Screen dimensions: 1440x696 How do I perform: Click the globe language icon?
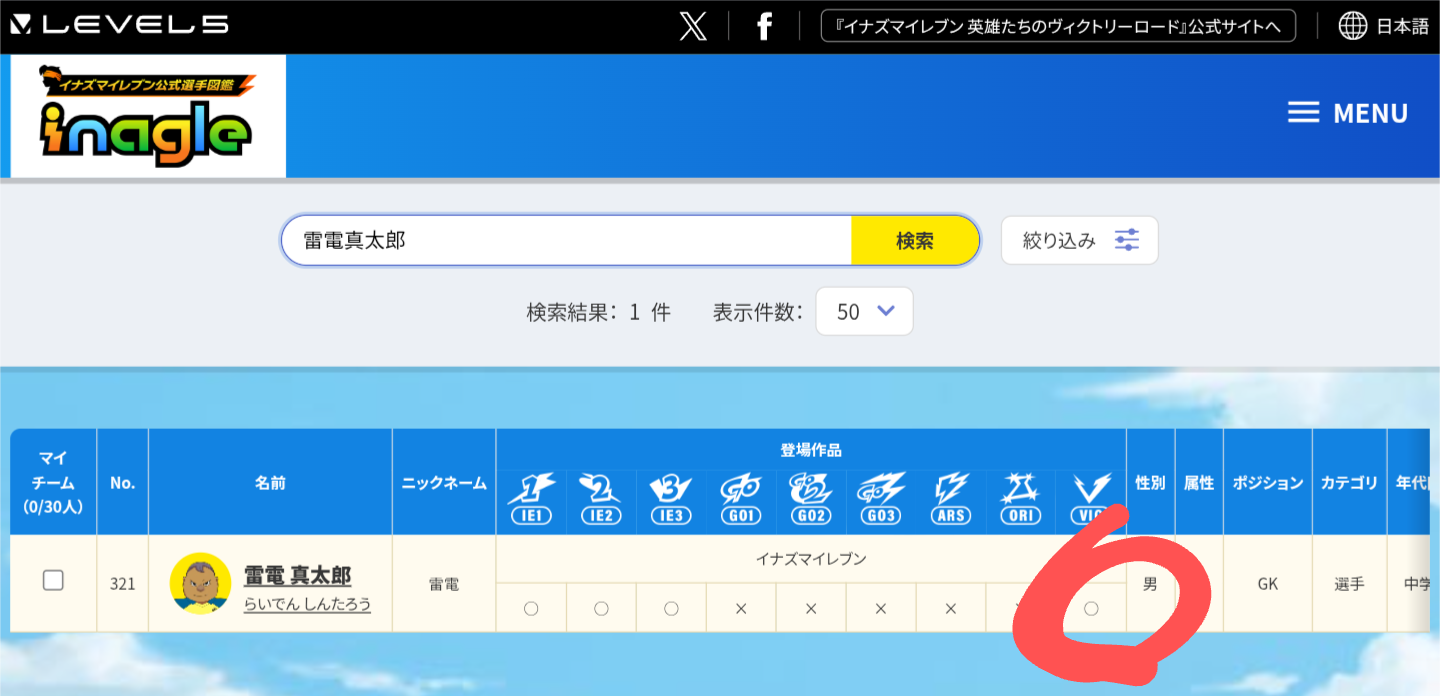click(x=1352, y=27)
